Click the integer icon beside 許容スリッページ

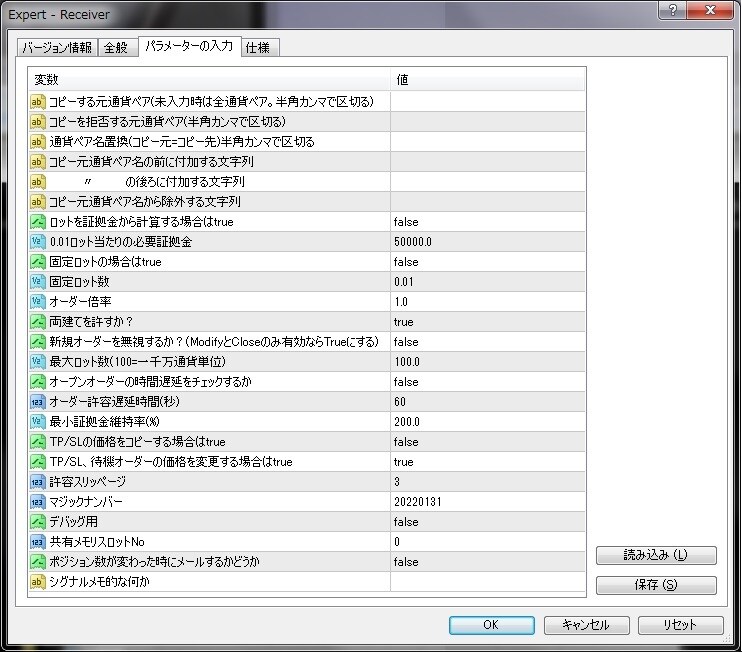coord(37,482)
